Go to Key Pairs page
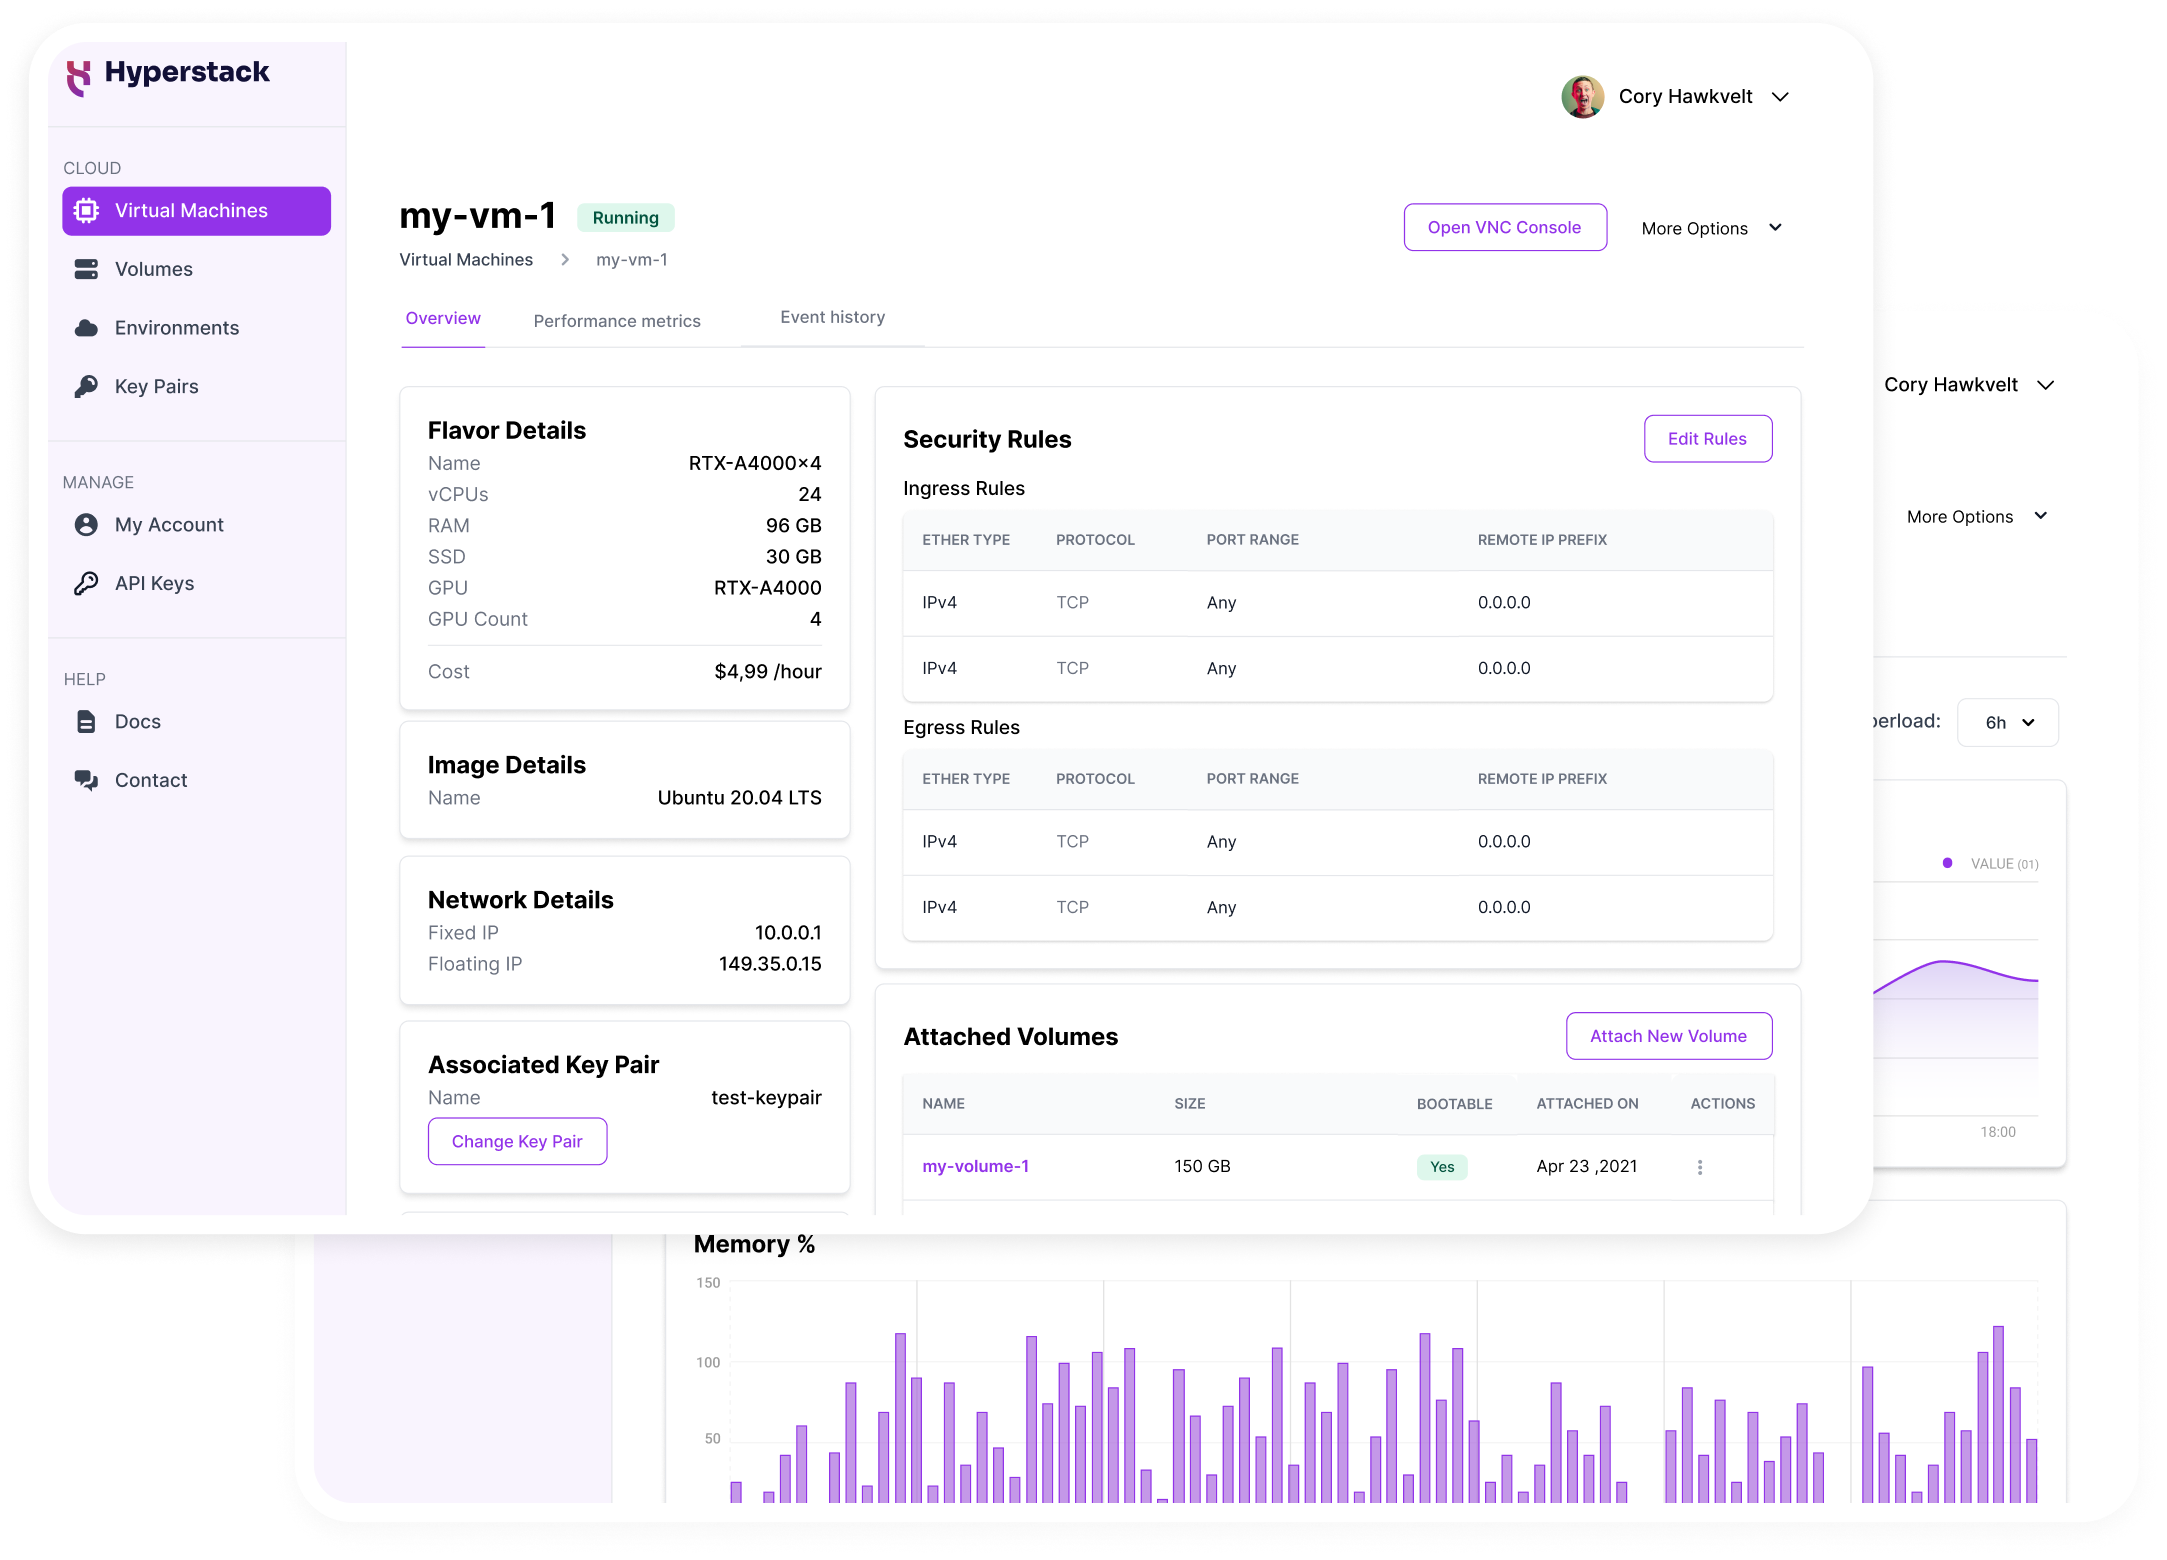The image size is (2167, 1560). [155, 386]
